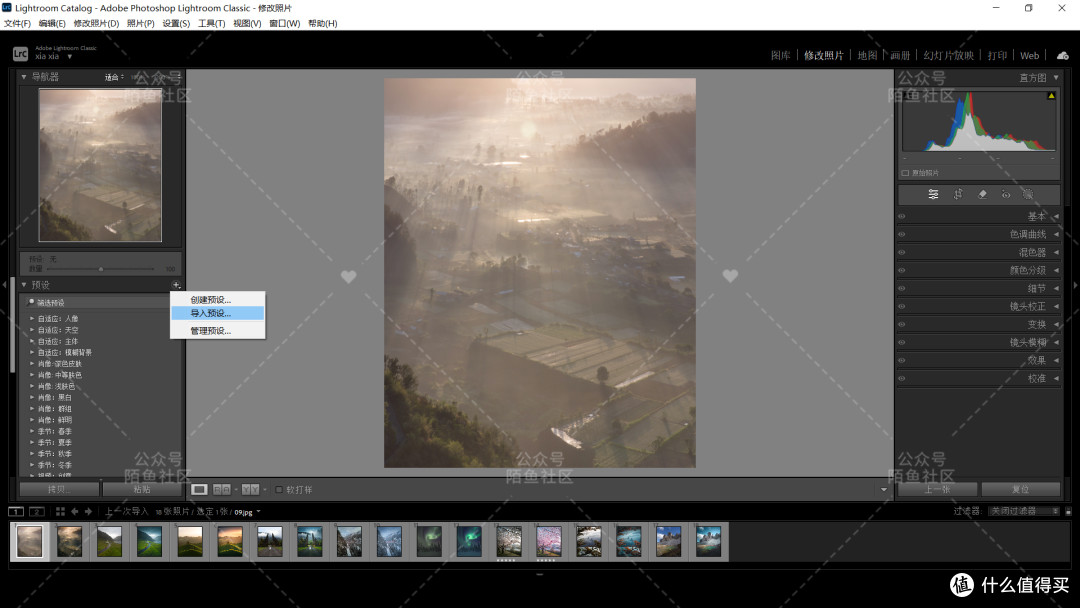Switch to the 图库 module
1080x608 pixels.
pos(780,55)
